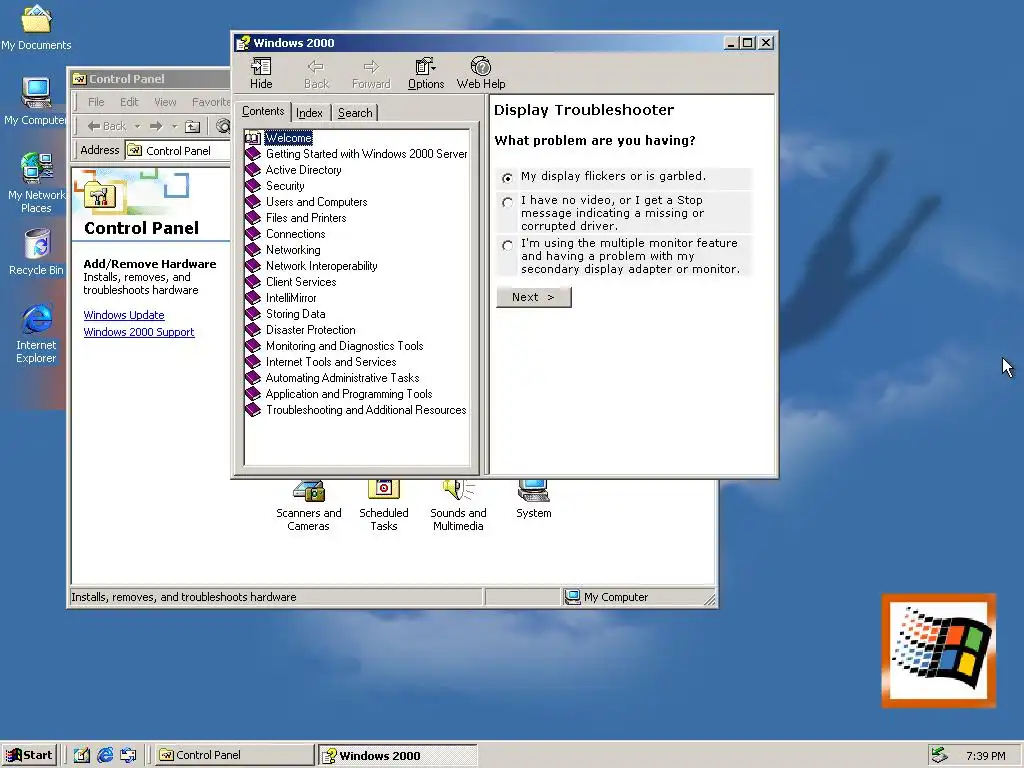Click Show Desktop quick launch icon
This screenshot has width=1024, height=768.
(x=82, y=755)
